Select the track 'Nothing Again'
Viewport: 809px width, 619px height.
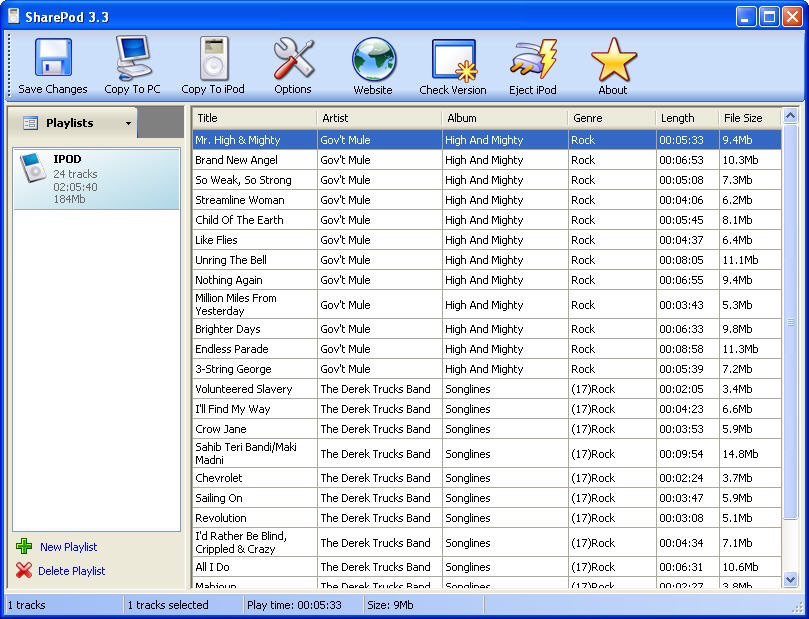(x=487, y=280)
